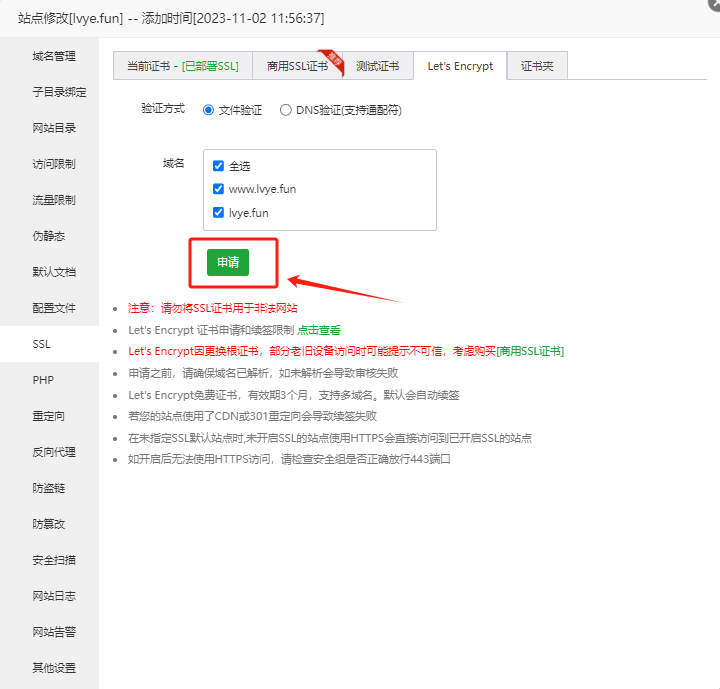Open the [商用SSL证书] link in warning

click(x=530, y=351)
